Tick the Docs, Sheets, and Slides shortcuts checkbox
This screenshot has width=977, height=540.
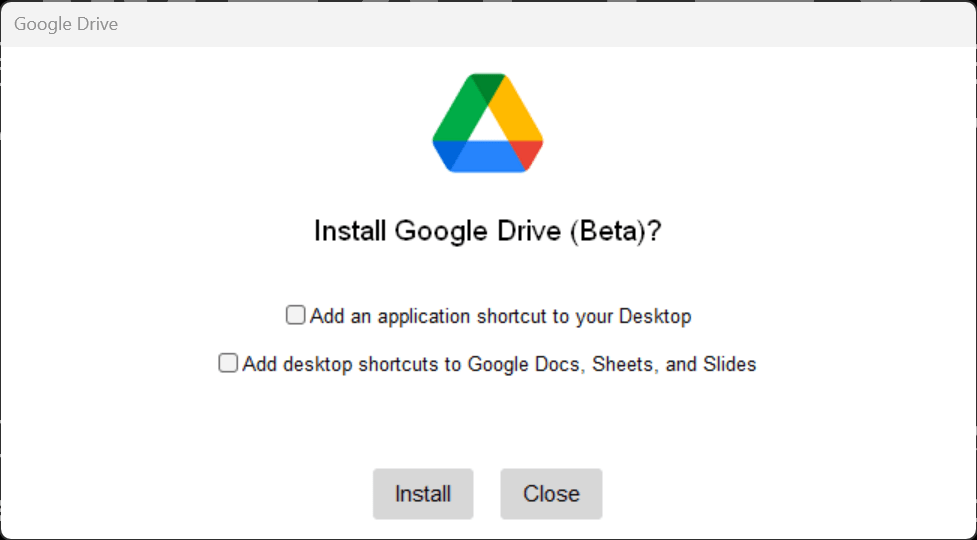[x=228, y=363]
